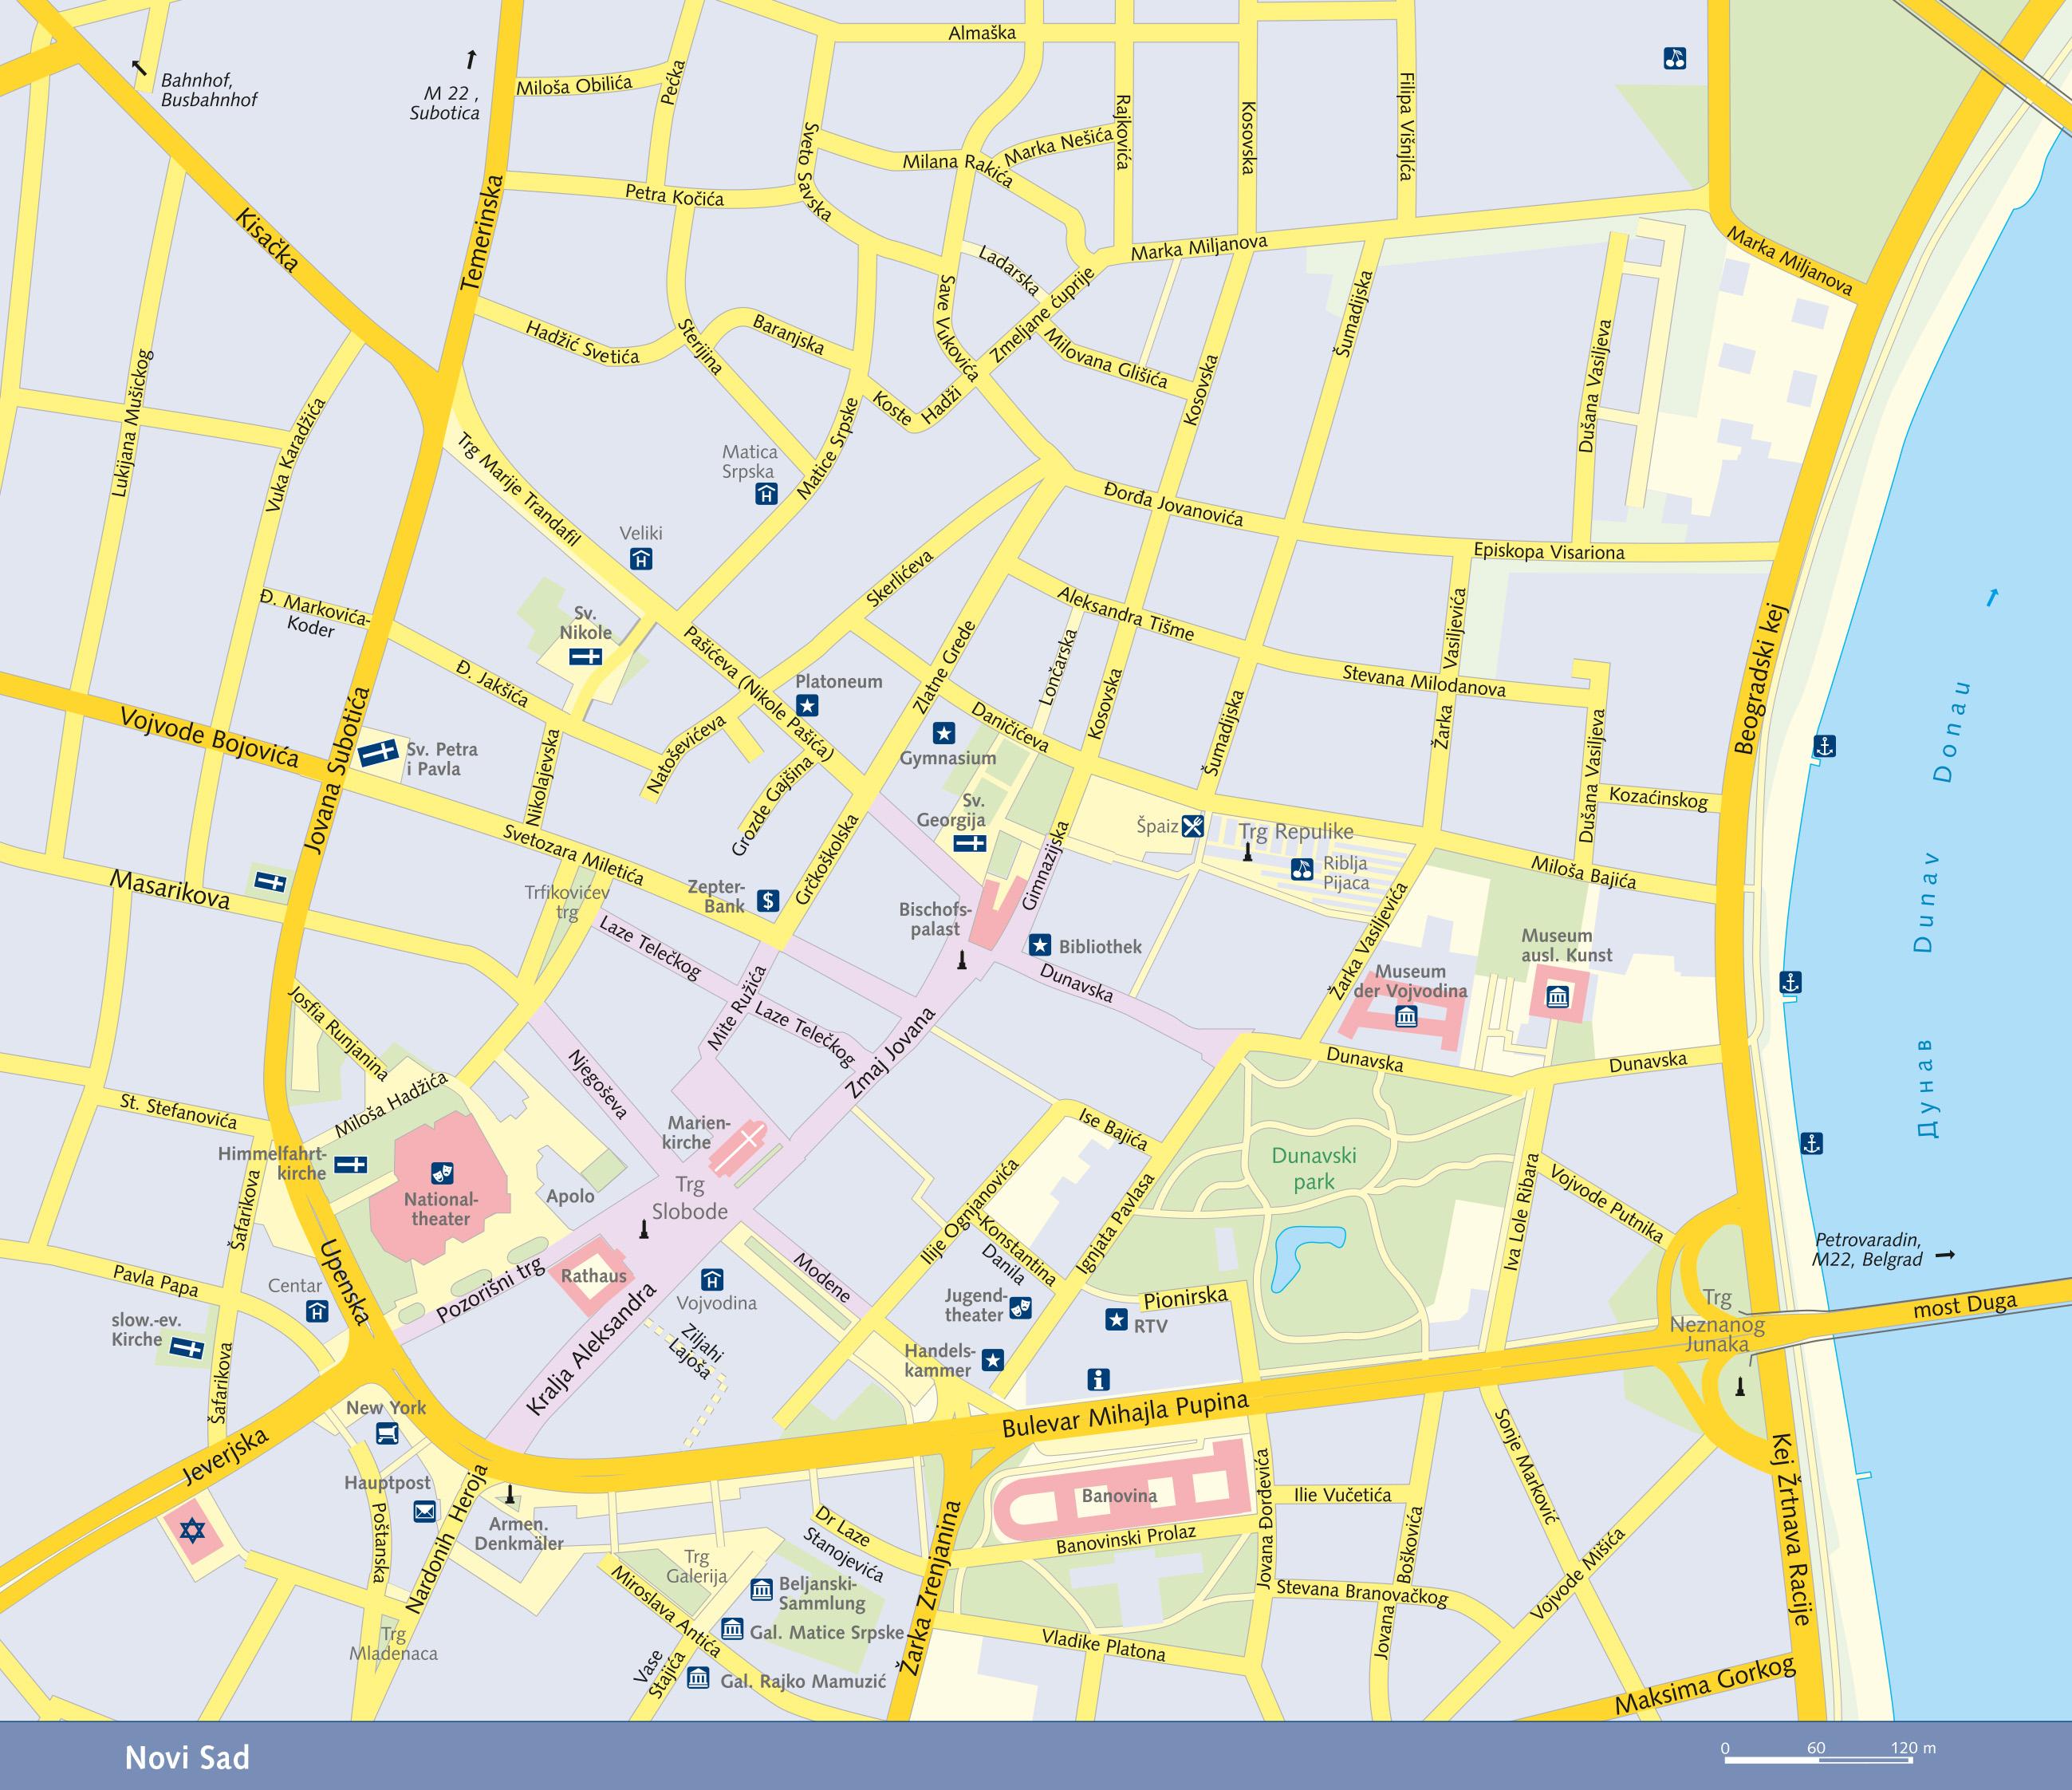The image size is (2072, 1790).
Task: Click the Zepter-Bank dollar sign icon
Action: (x=768, y=901)
